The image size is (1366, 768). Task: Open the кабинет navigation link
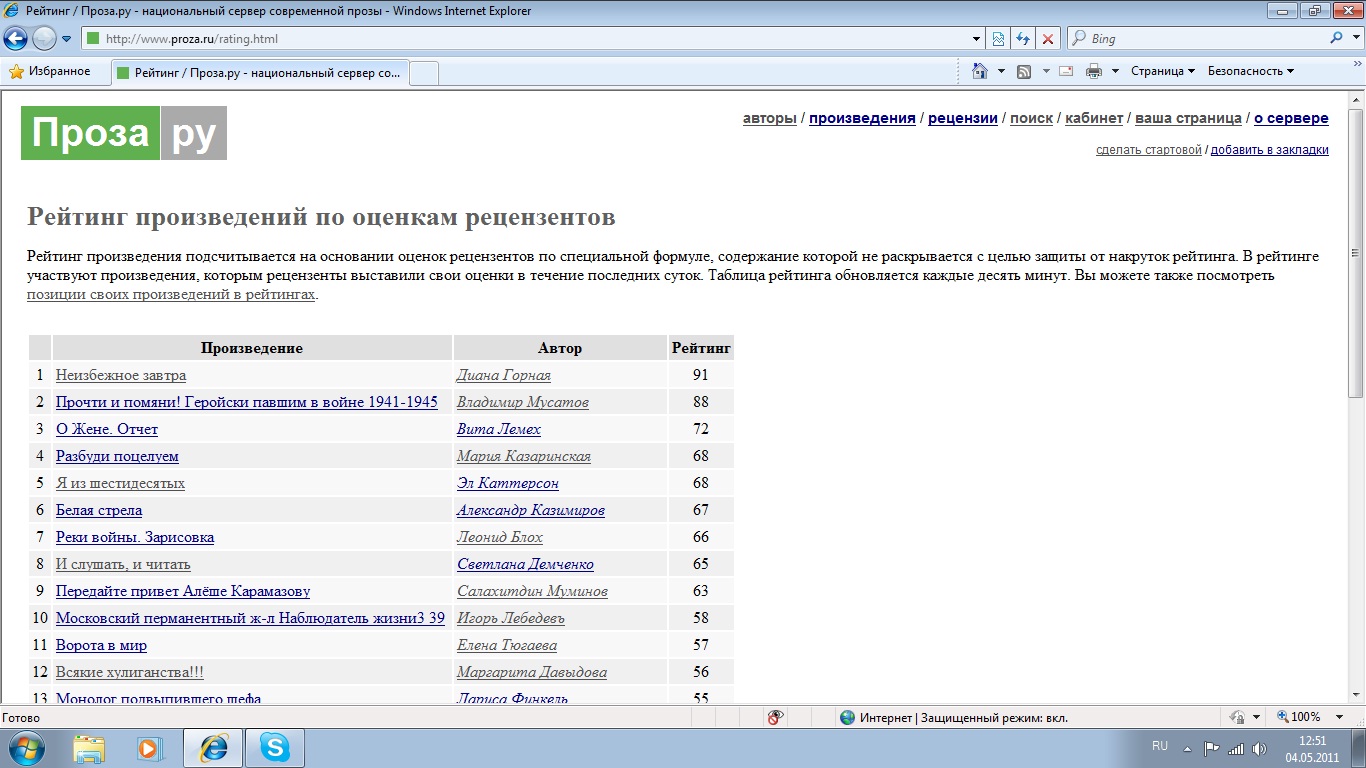[x=1094, y=118]
